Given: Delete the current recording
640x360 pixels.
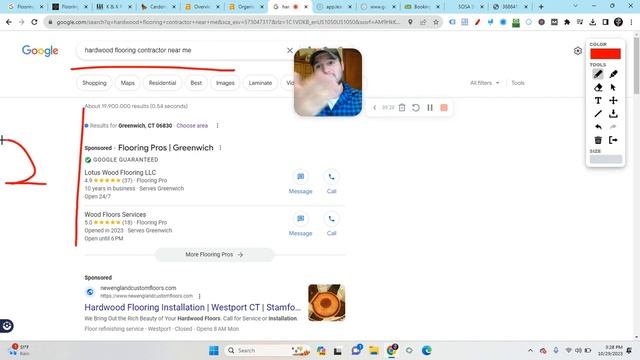Looking at the screenshot, I should point(402,107).
